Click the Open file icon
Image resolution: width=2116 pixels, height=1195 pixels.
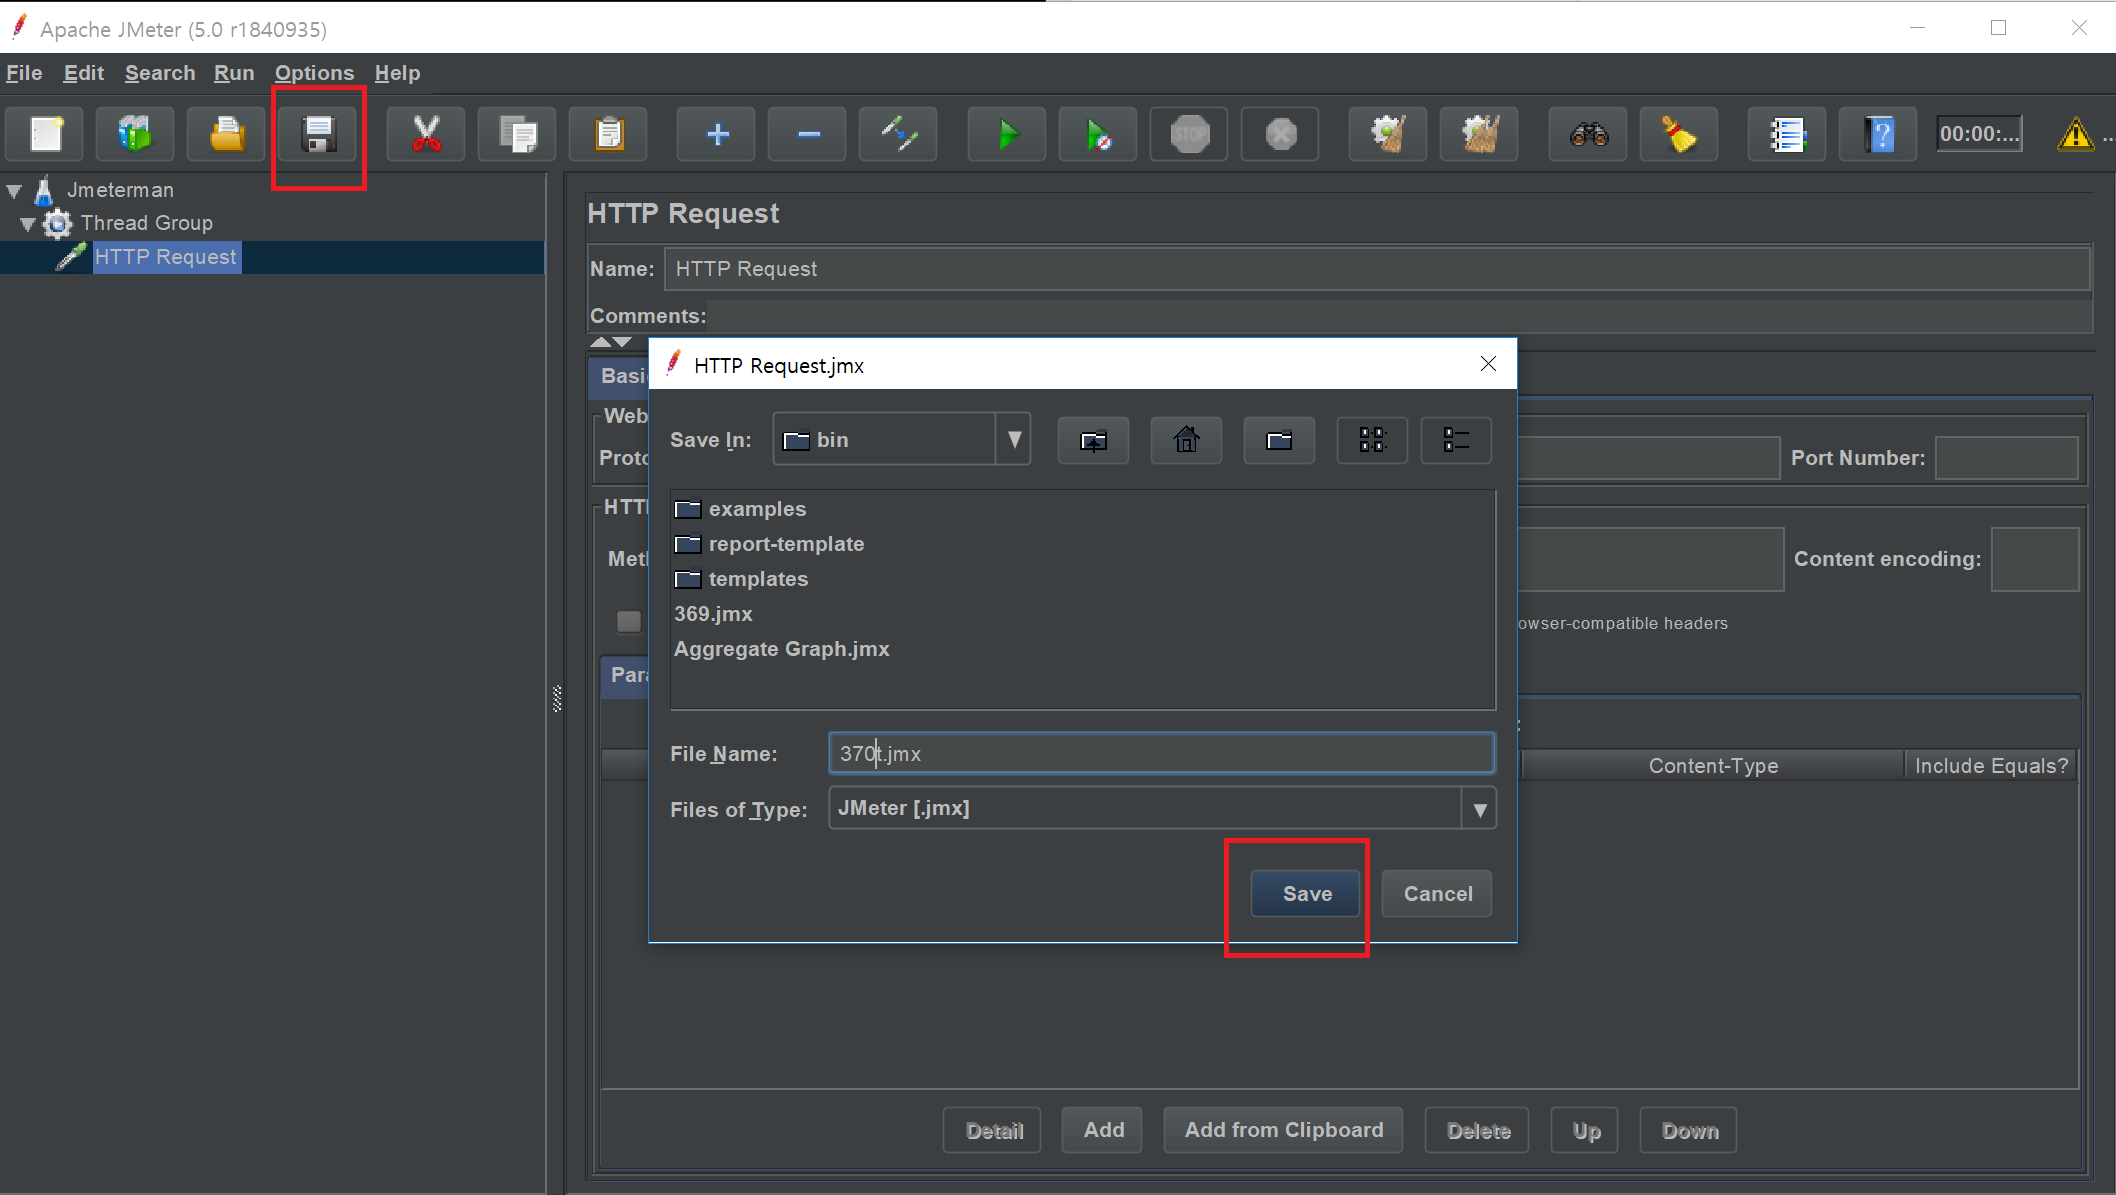click(227, 134)
